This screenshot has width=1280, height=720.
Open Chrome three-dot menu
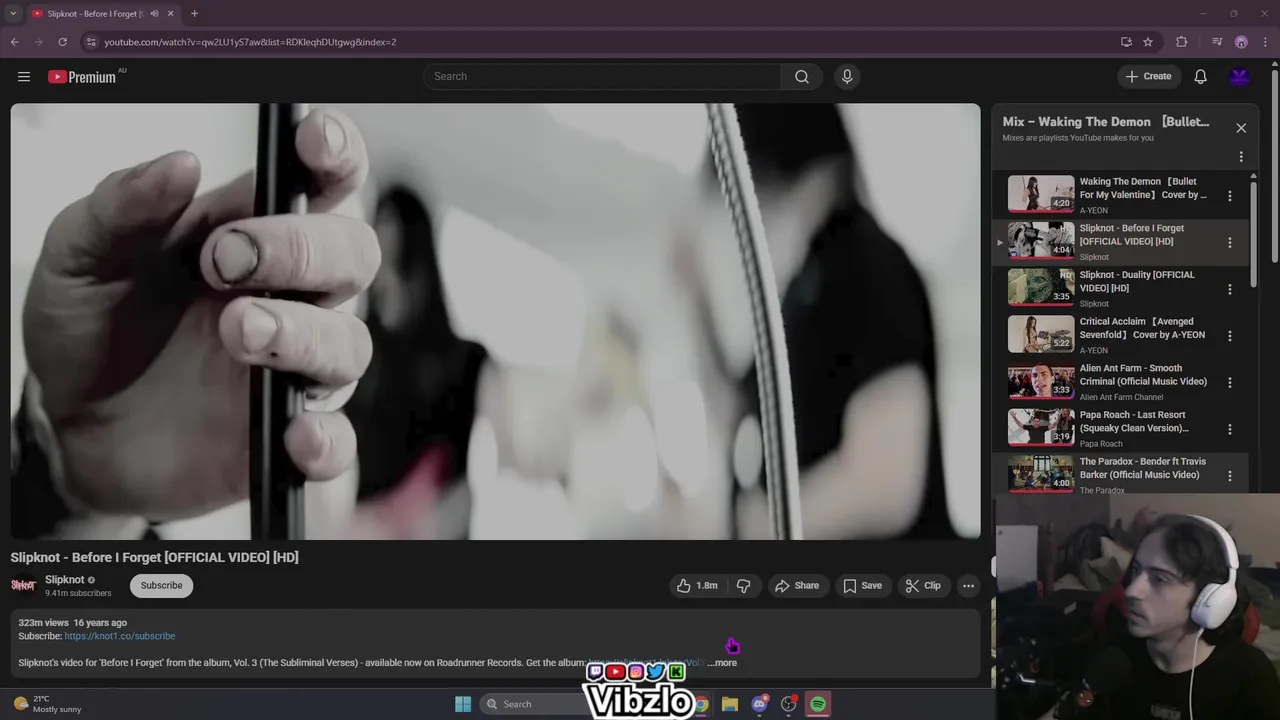[1264, 42]
